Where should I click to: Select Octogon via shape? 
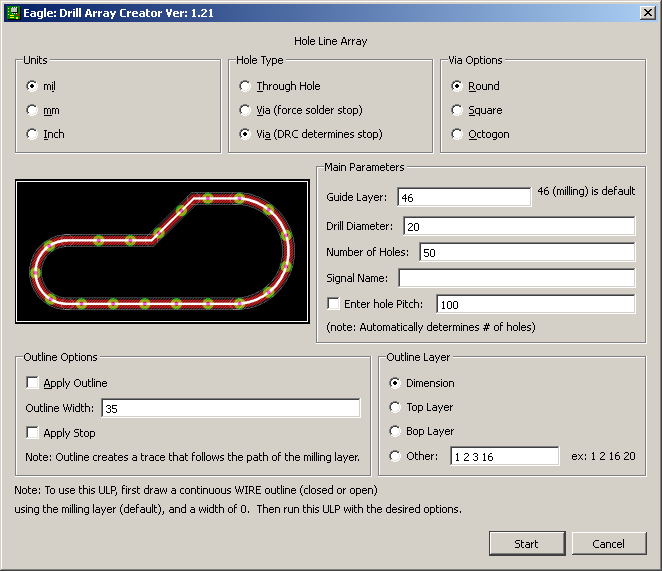(x=457, y=134)
